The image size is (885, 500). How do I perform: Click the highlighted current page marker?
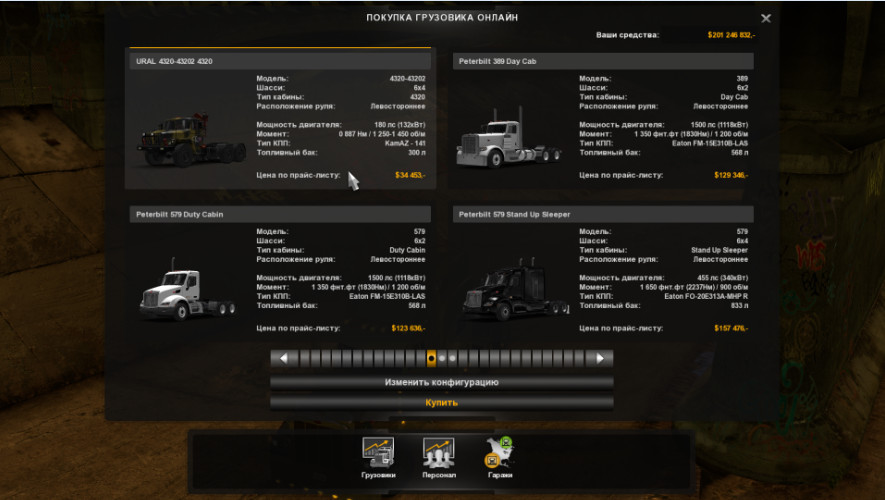431,358
